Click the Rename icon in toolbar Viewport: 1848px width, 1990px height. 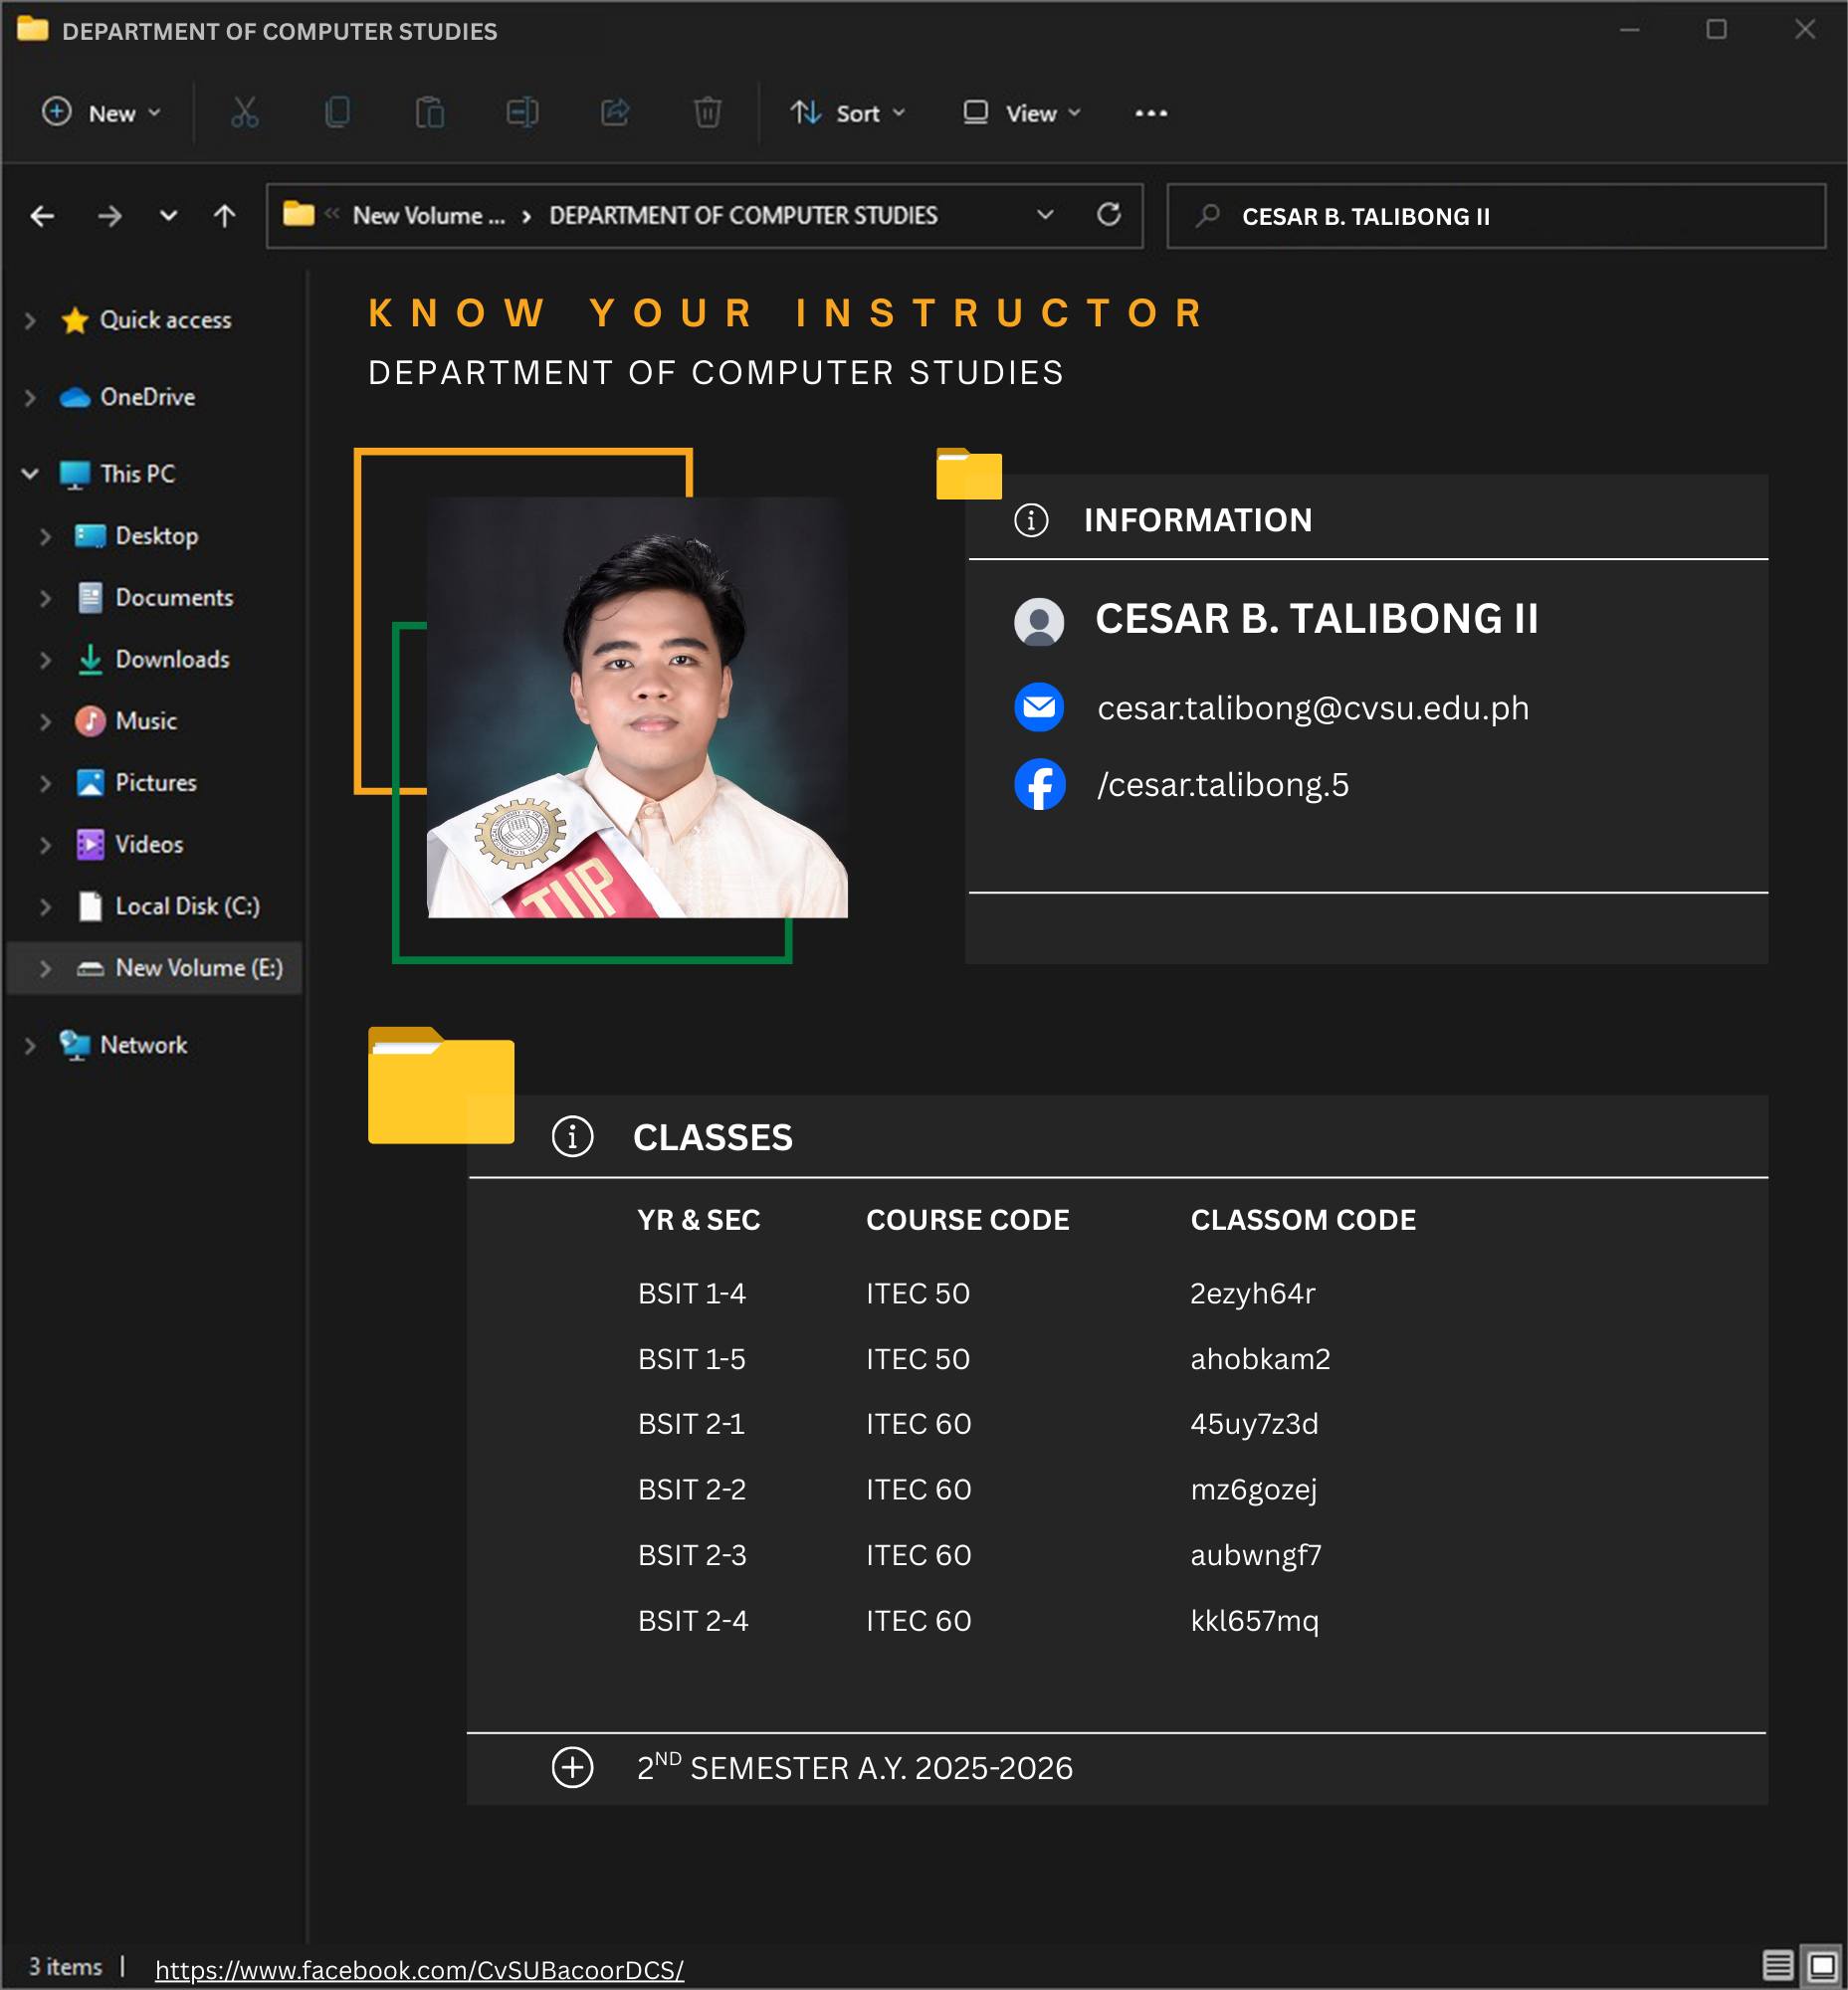tap(522, 112)
